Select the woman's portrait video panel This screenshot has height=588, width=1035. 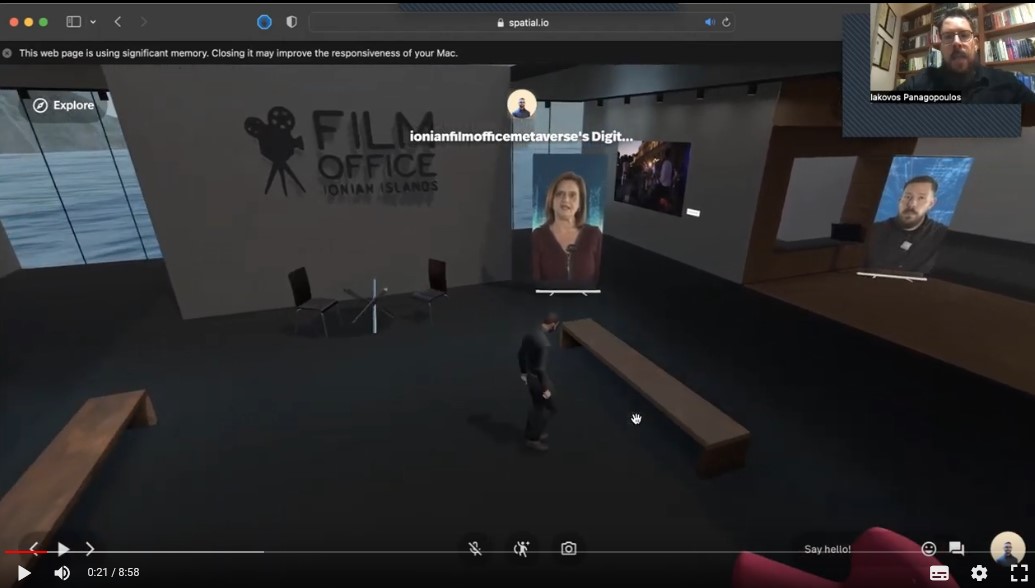click(x=568, y=222)
